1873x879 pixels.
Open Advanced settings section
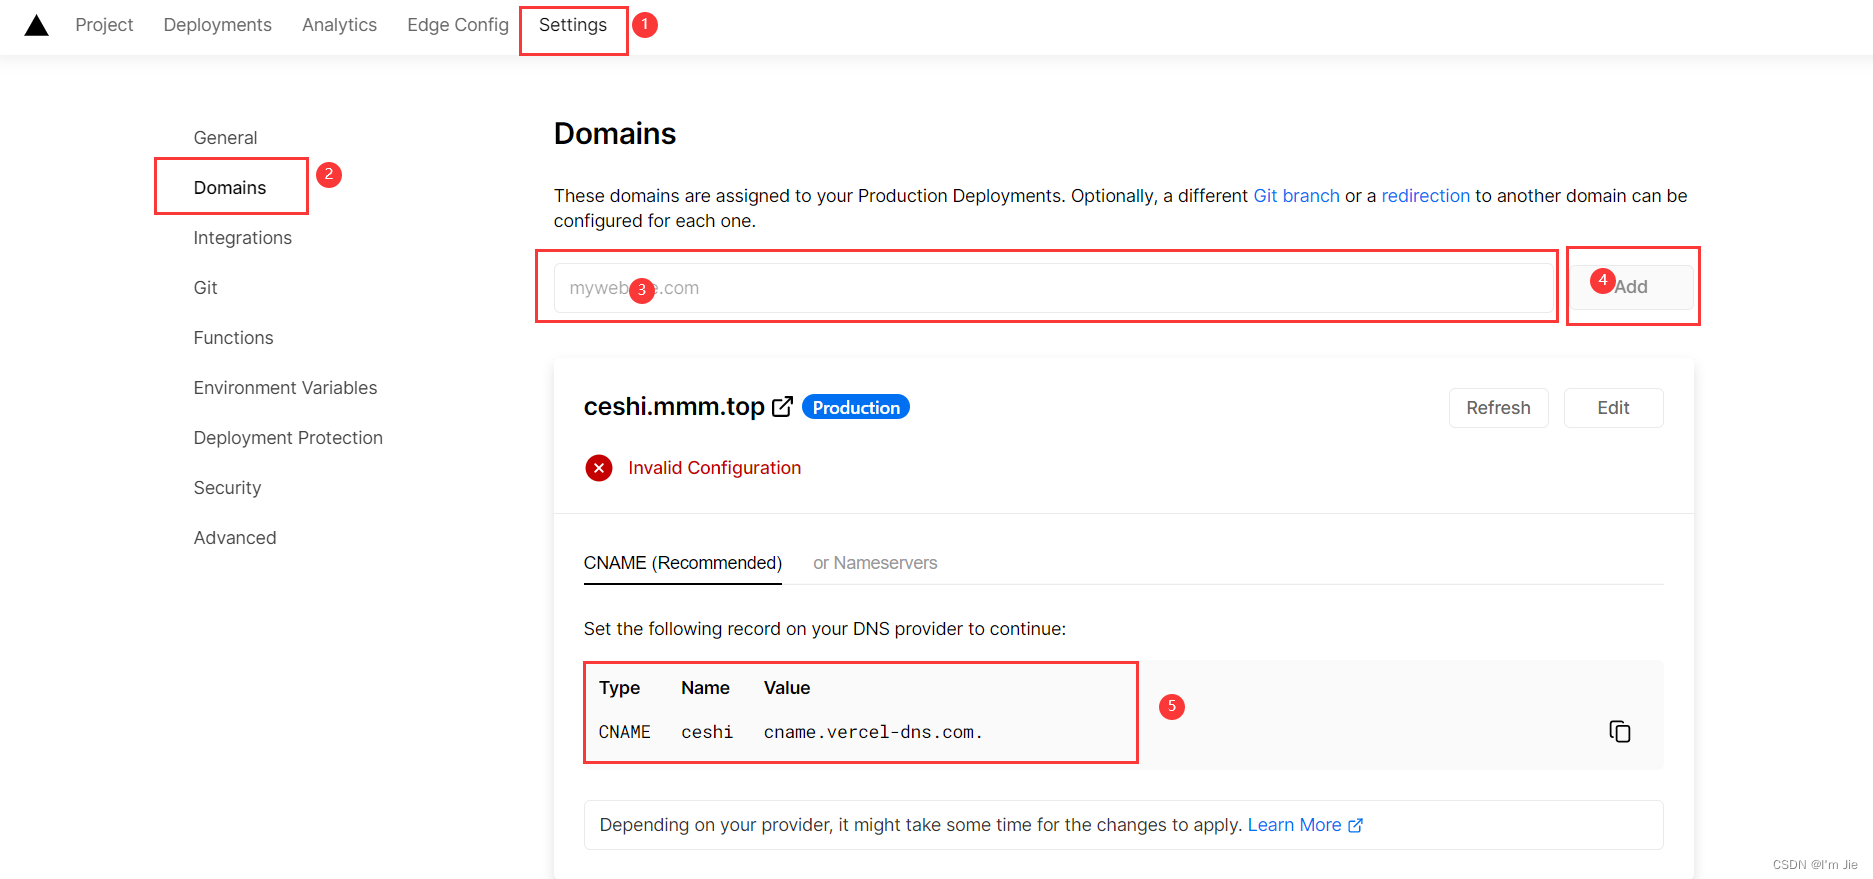tap(235, 538)
